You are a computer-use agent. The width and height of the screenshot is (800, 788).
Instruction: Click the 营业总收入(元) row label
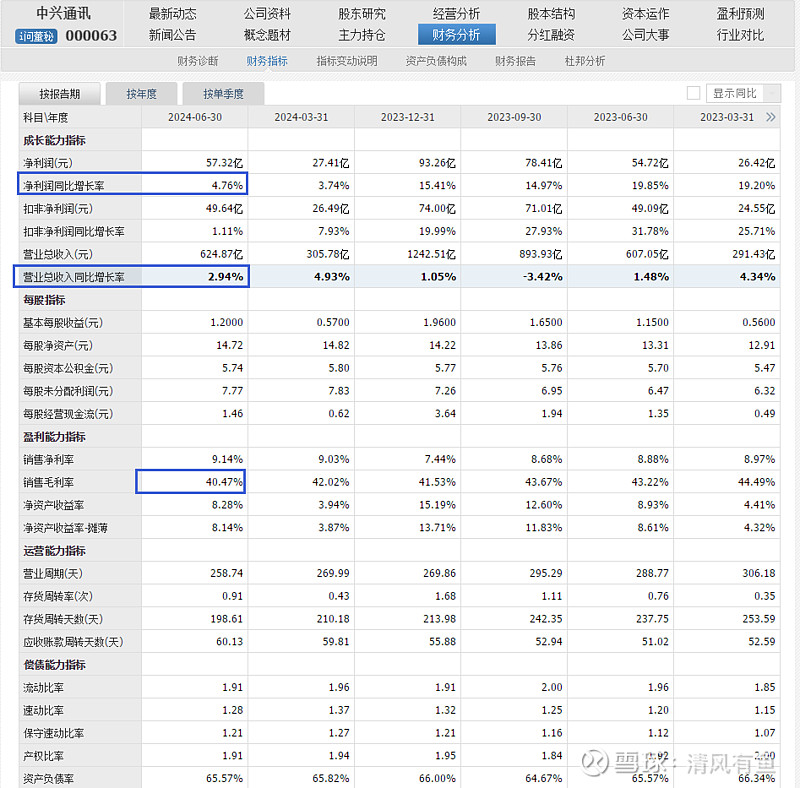tap(58, 254)
